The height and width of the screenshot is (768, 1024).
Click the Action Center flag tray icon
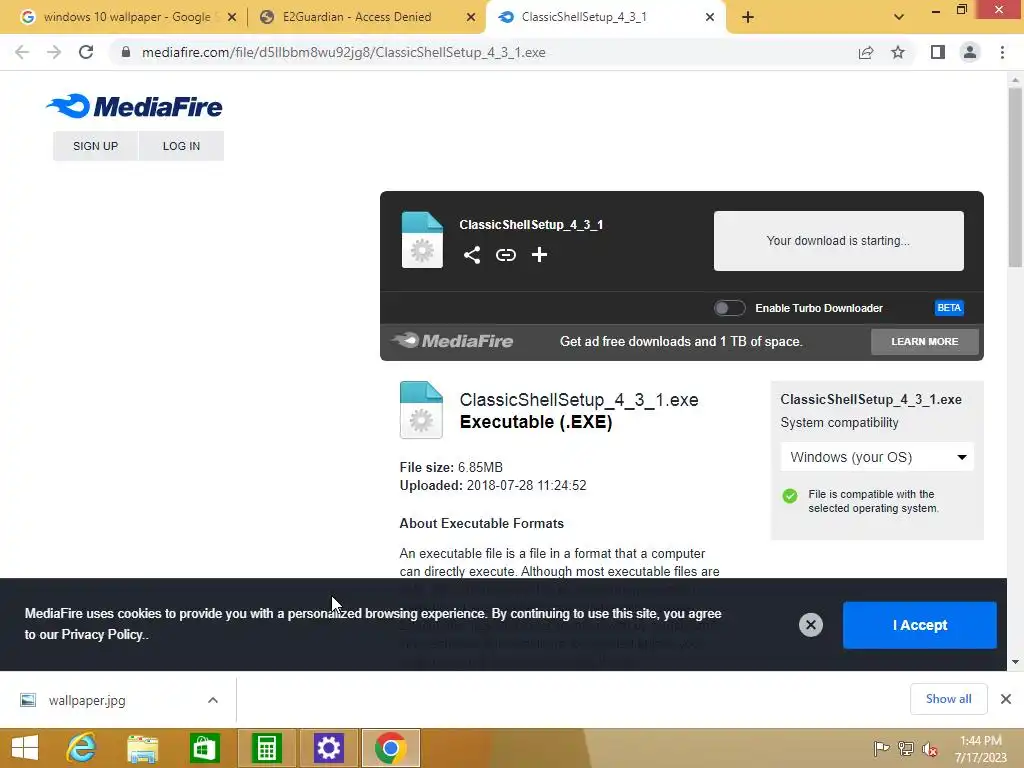coord(881,749)
